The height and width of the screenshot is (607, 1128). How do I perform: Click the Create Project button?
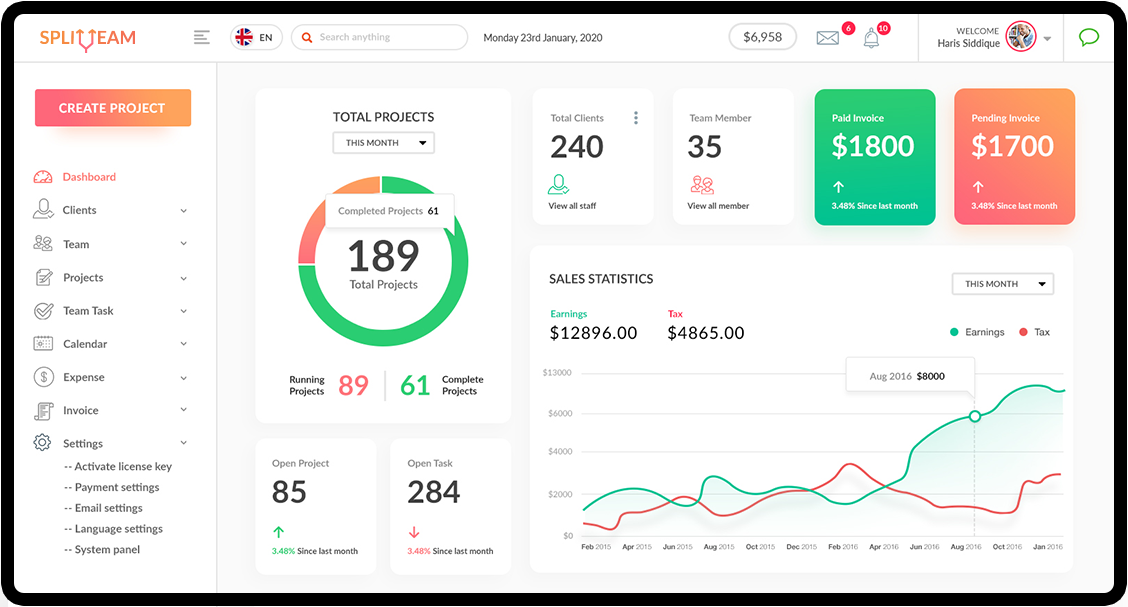[x=112, y=108]
